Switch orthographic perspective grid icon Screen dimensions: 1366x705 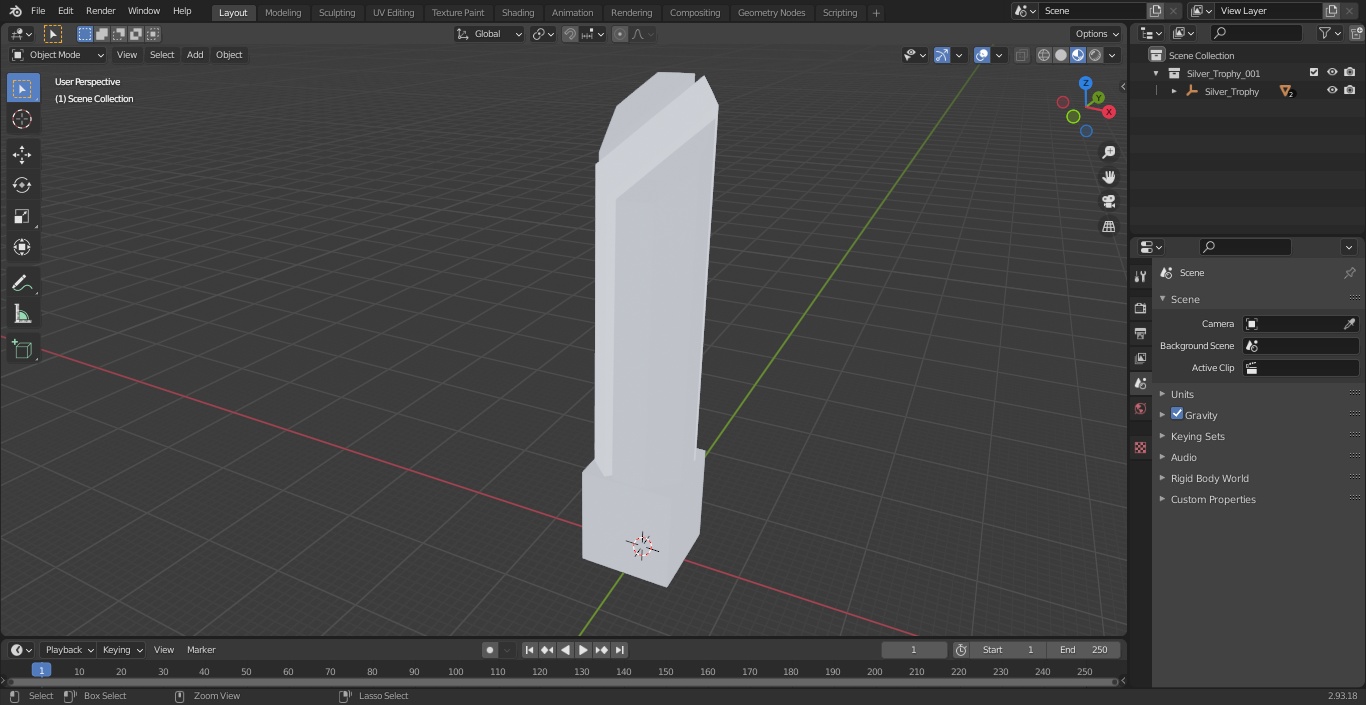click(x=1109, y=226)
